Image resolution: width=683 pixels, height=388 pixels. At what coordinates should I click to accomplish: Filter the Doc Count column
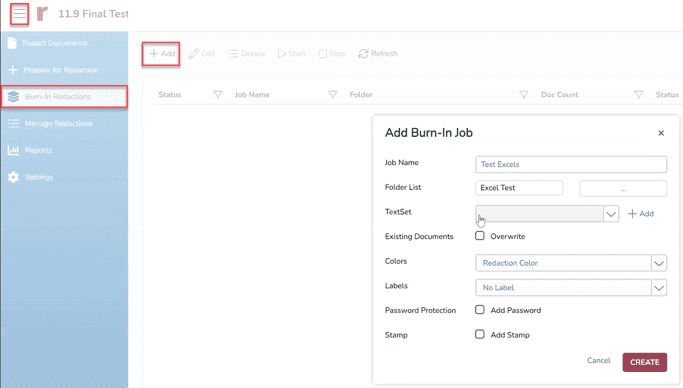[639, 94]
